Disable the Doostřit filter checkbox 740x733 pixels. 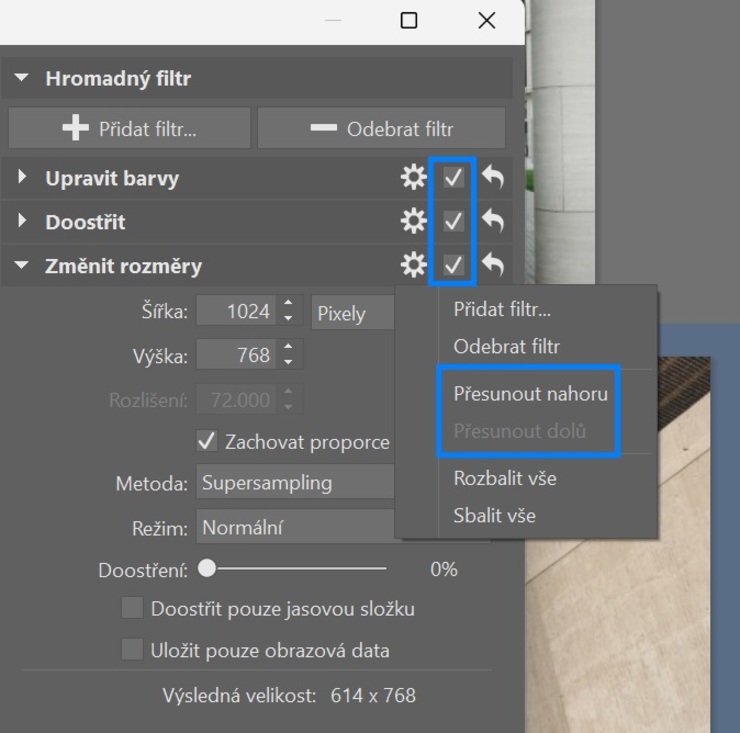453,221
